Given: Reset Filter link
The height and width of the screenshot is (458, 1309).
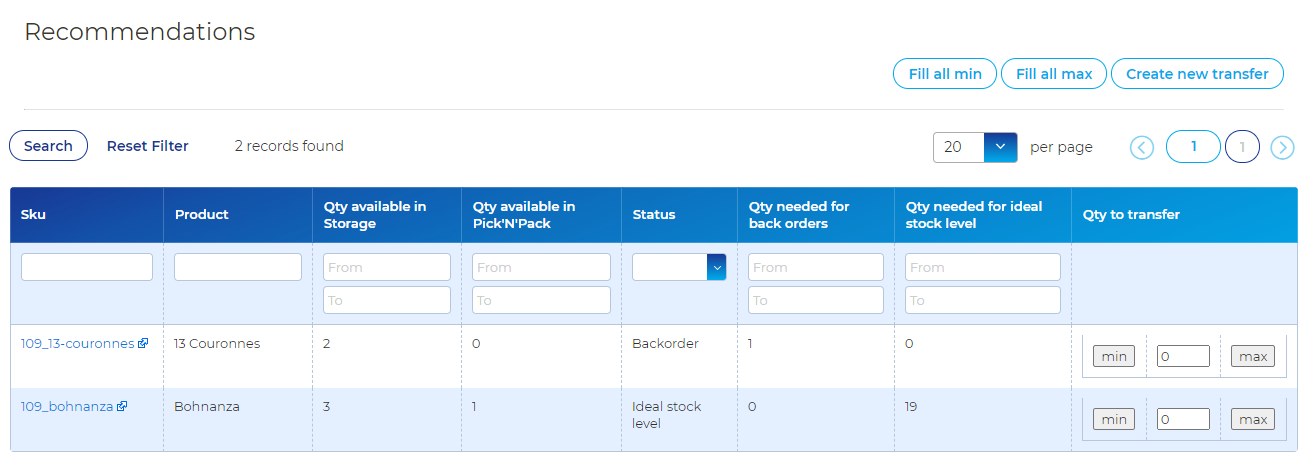Looking at the screenshot, I should [x=148, y=146].
